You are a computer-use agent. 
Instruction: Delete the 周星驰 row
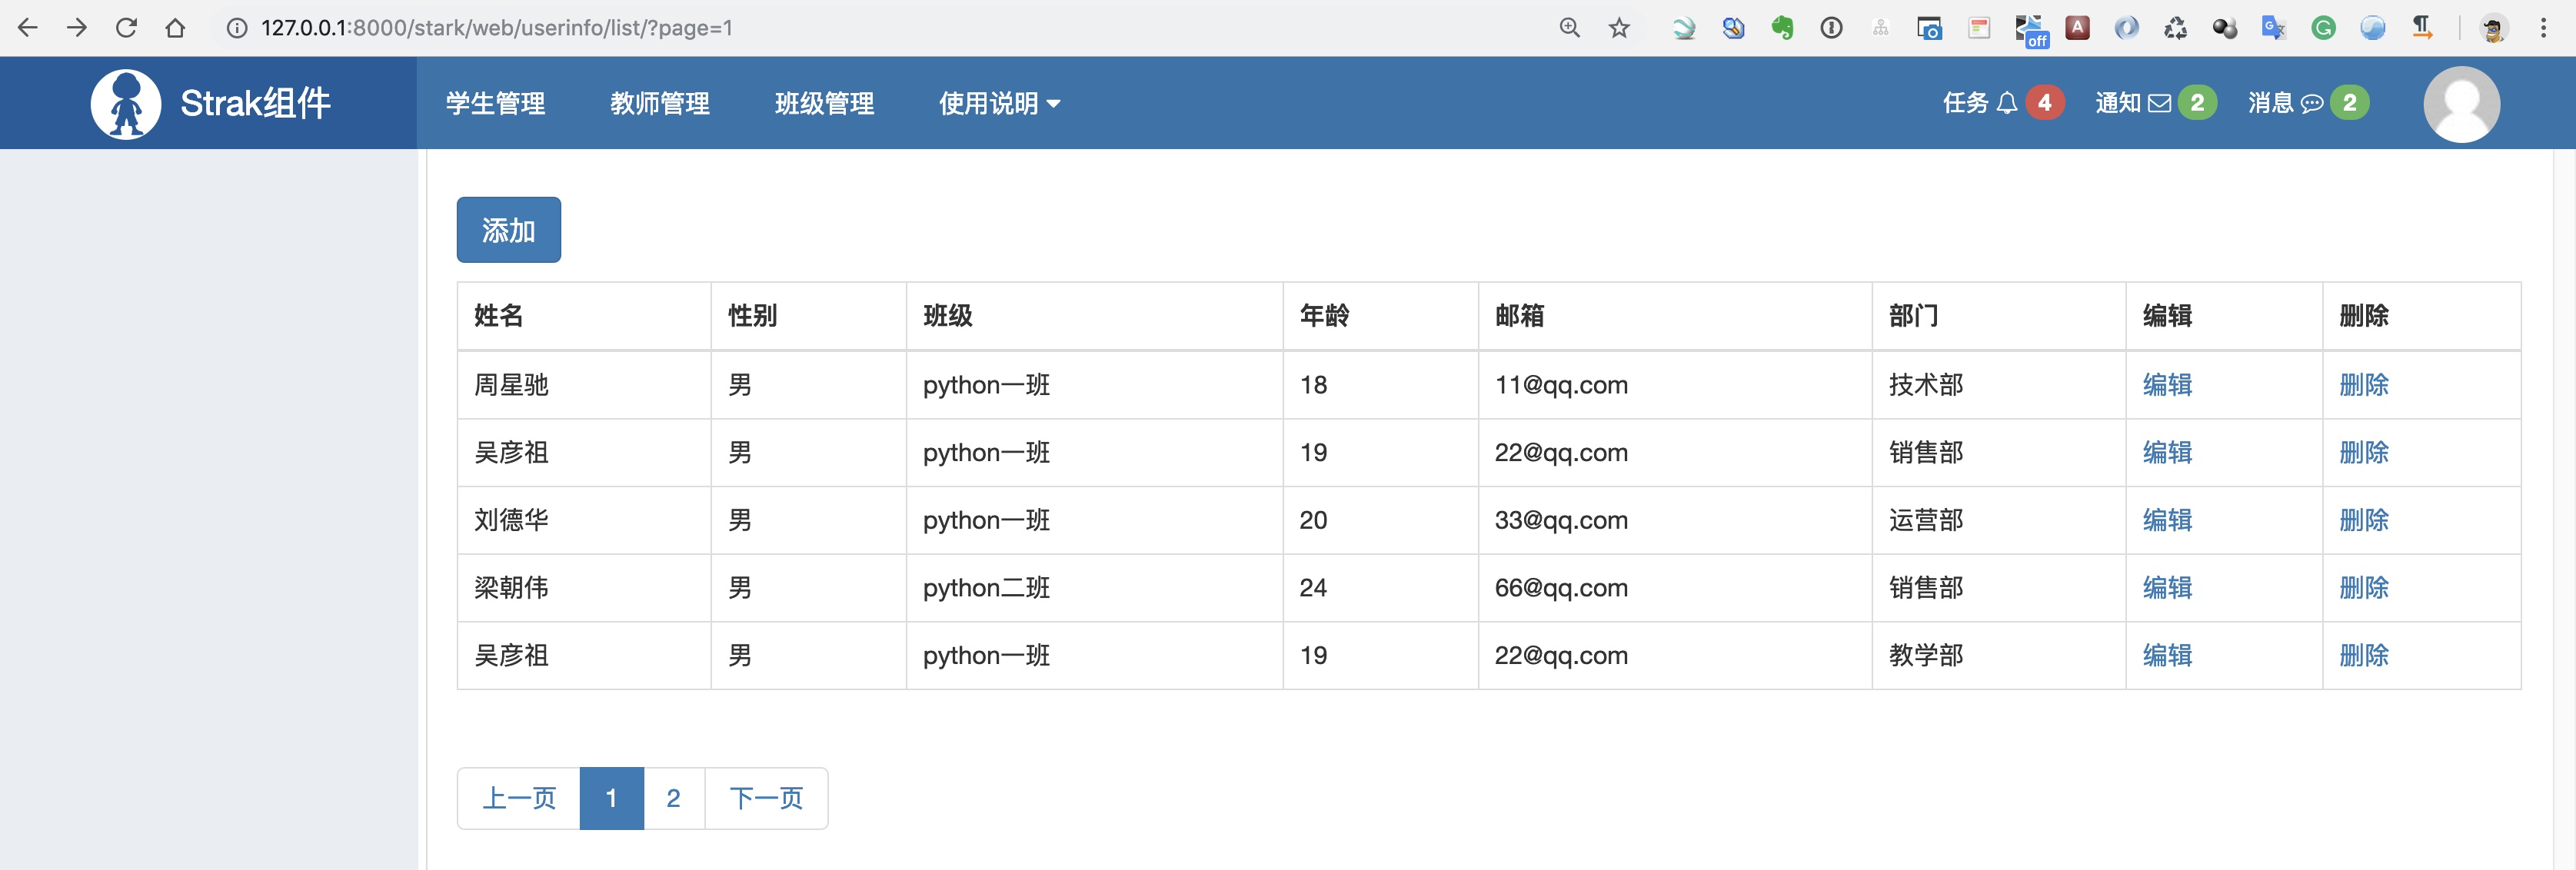(x=2364, y=385)
